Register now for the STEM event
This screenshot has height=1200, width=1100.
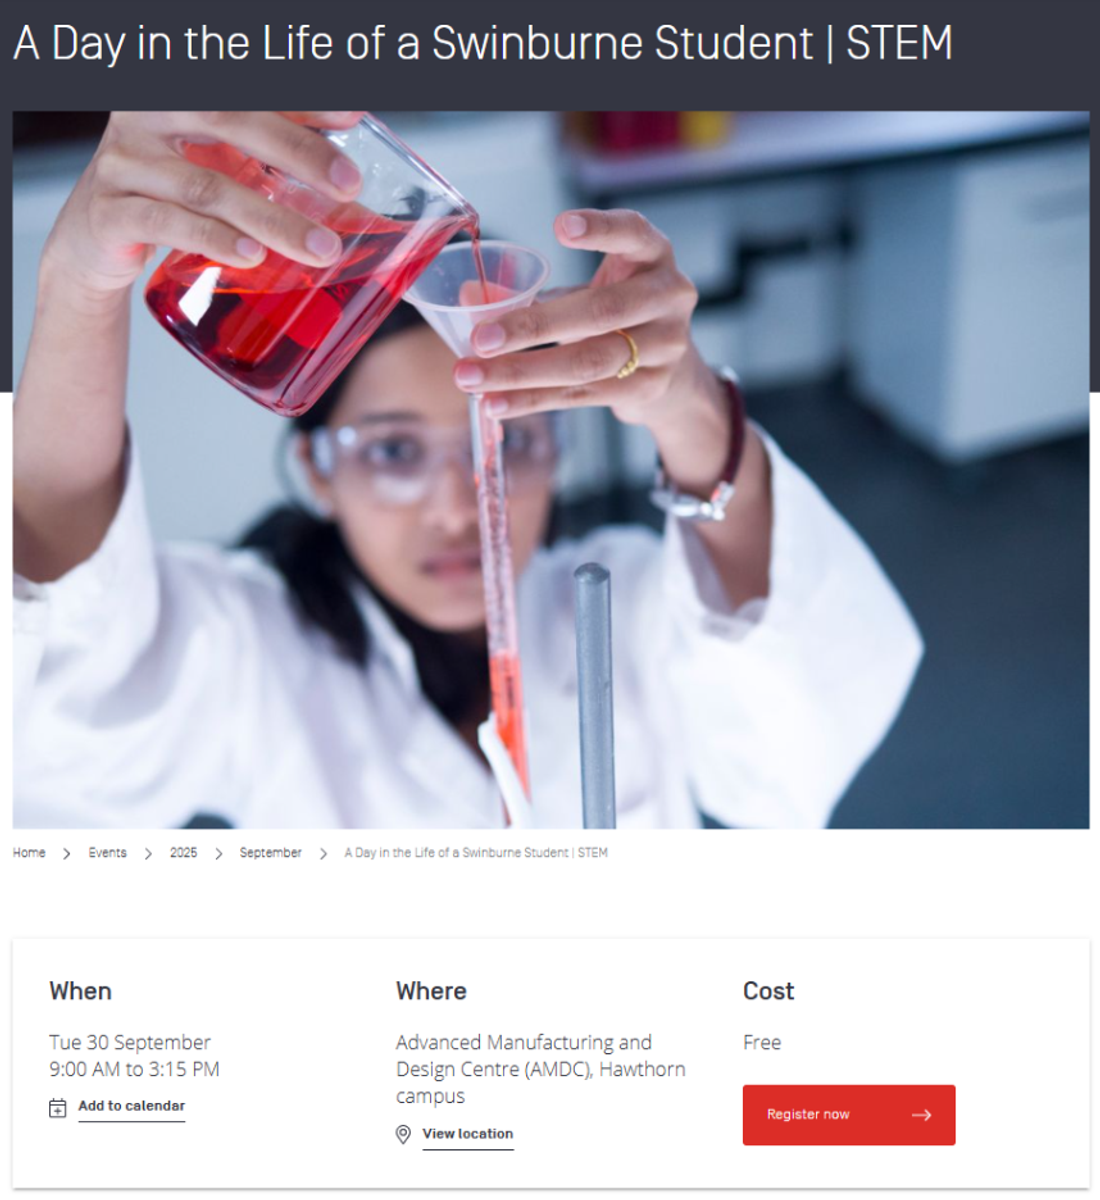849,1115
